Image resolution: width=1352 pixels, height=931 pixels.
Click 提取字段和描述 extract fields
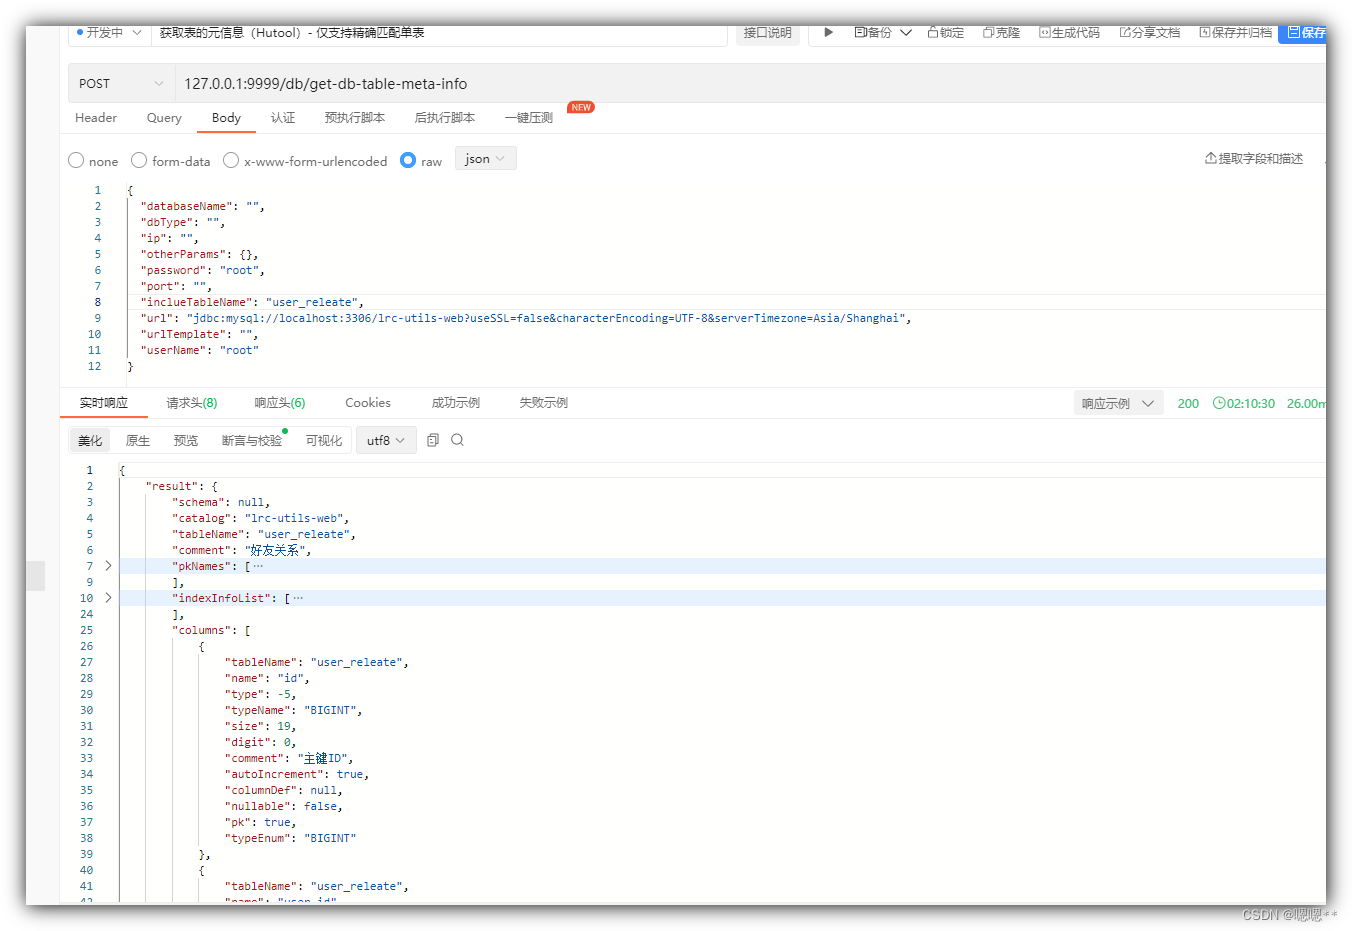pyautogui.click(x=1254, y=159)
